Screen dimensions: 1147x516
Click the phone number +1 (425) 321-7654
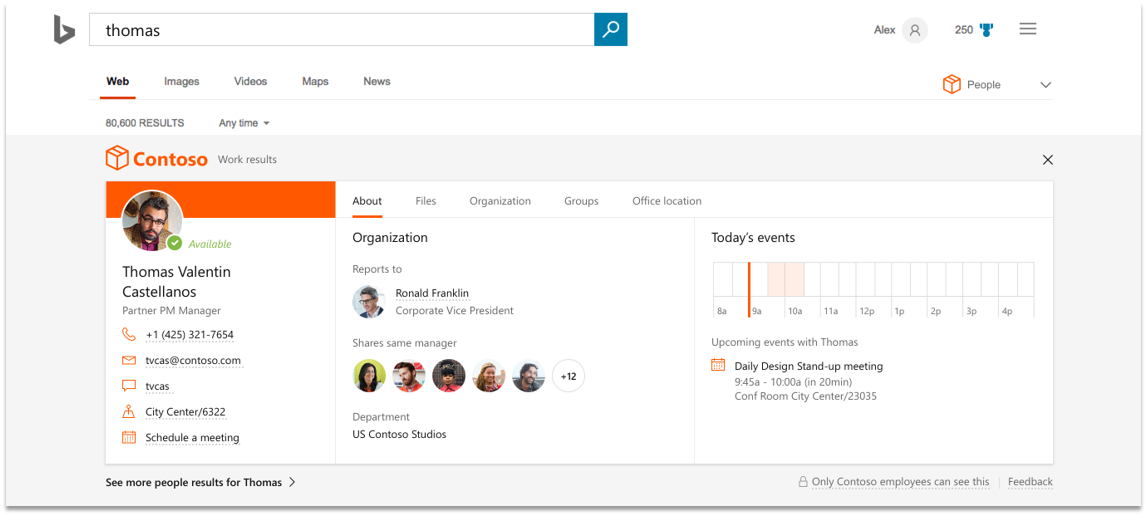190,334
